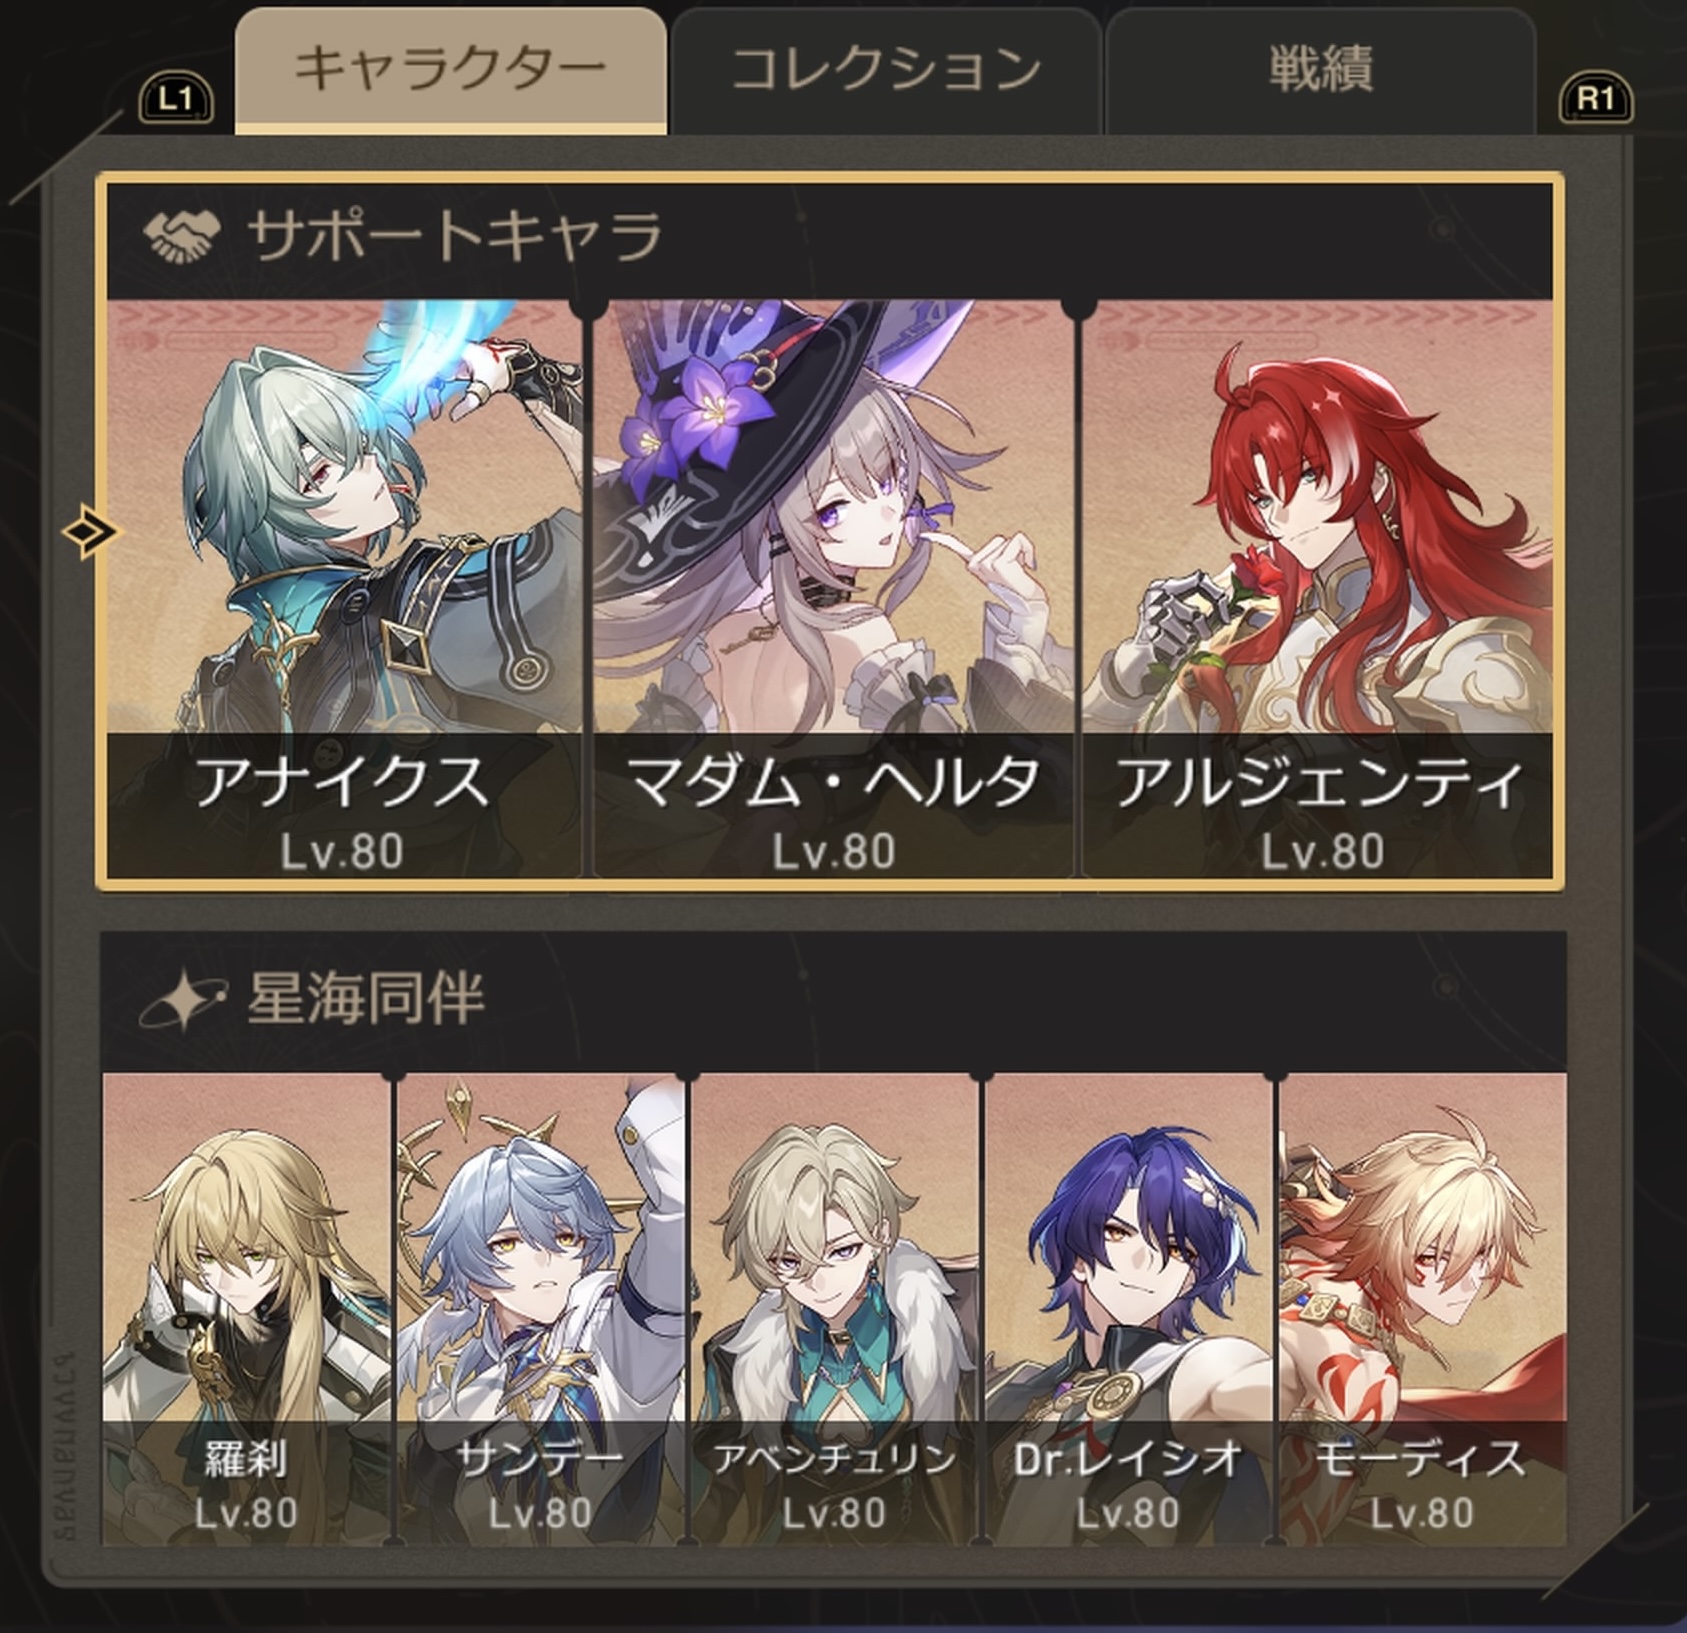Select the アルジェンティ character card
The height and width of the screenshot is (1633, 1687).
pyautogui.click(x=1318, y=589)
